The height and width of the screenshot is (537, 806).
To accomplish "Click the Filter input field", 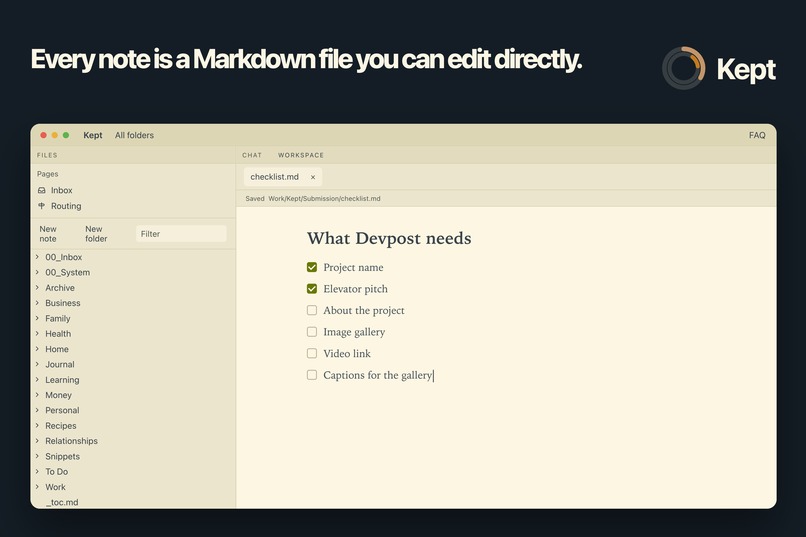I will (x=181, y=234).
